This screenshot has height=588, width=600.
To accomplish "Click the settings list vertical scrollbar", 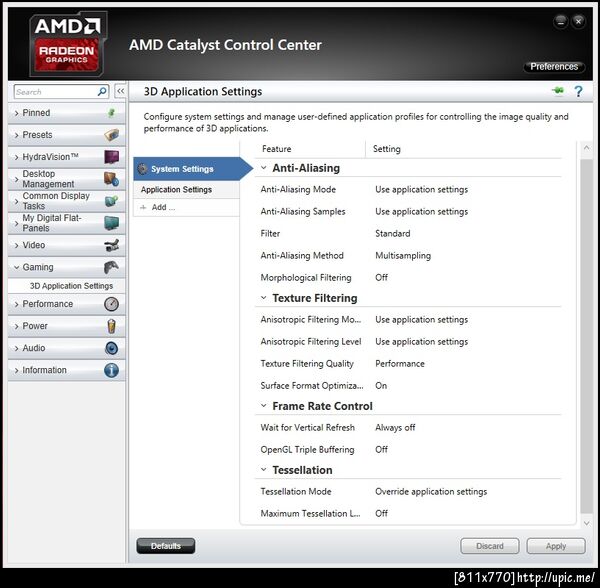I will [586, 337].
